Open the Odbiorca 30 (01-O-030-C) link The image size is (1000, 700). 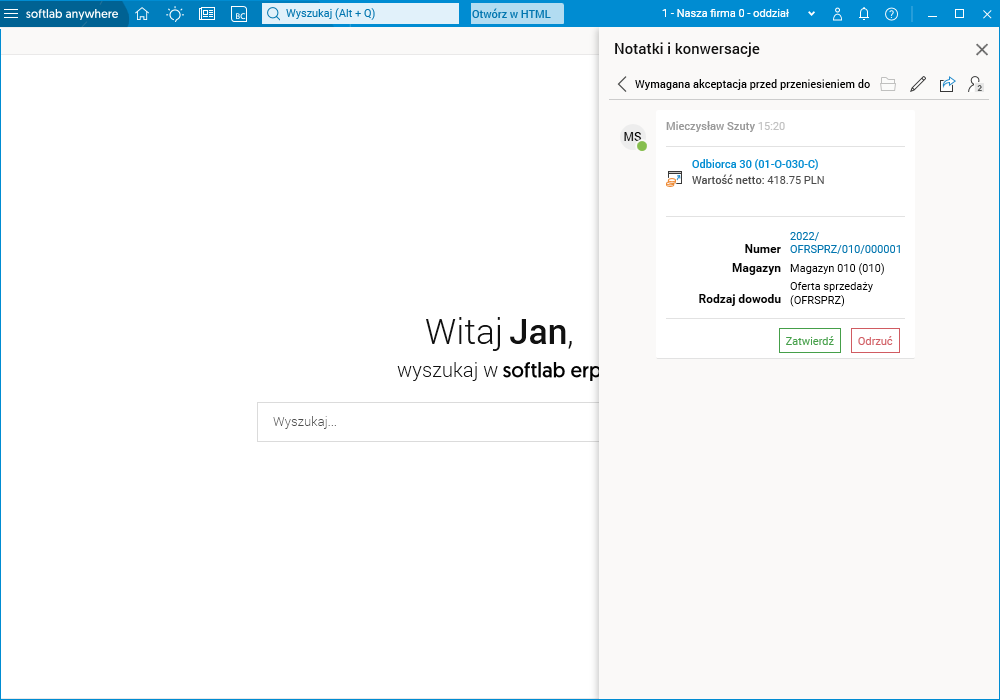(754, 164)
